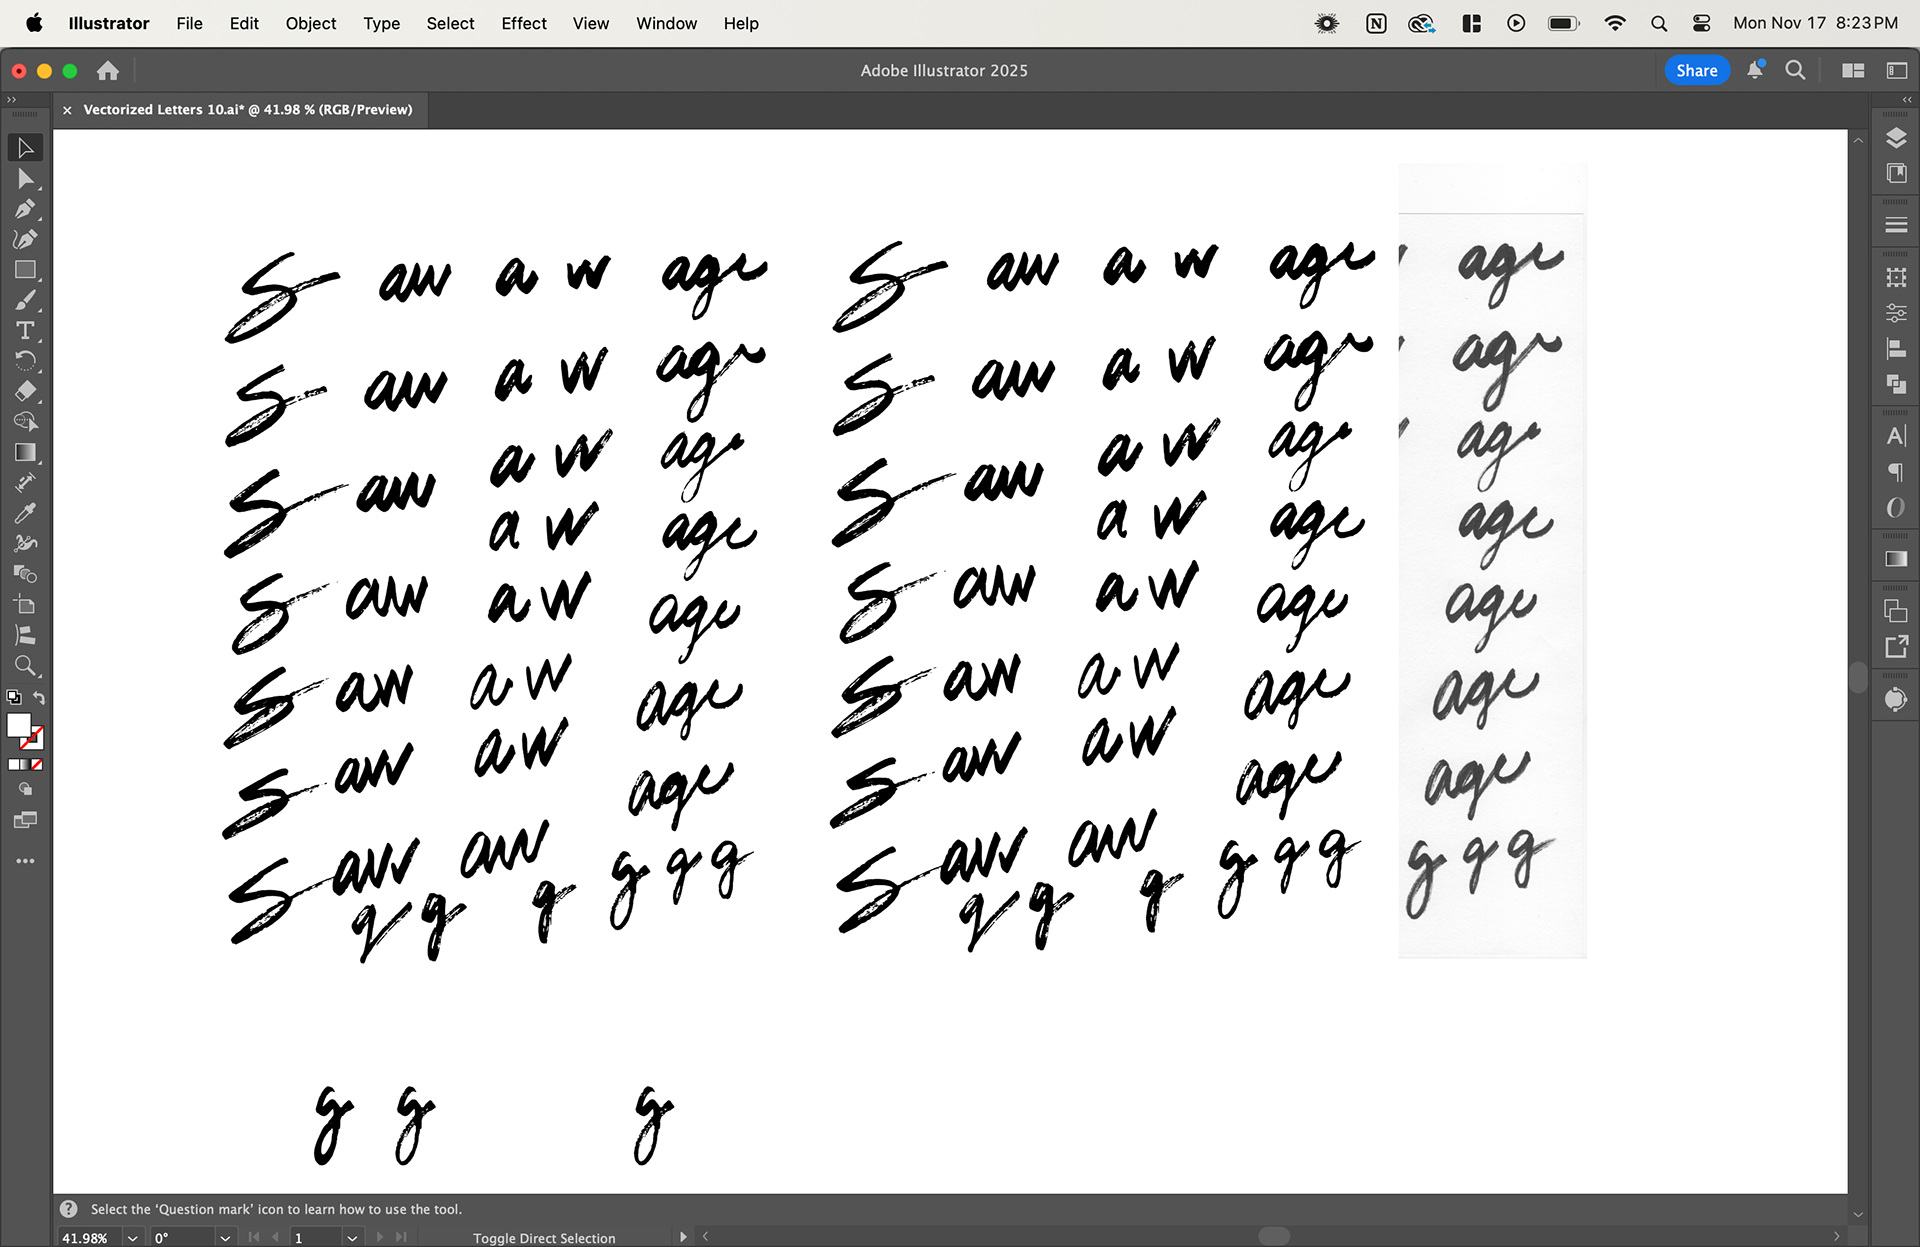Click the white Fill color swatch

point(19,725)
